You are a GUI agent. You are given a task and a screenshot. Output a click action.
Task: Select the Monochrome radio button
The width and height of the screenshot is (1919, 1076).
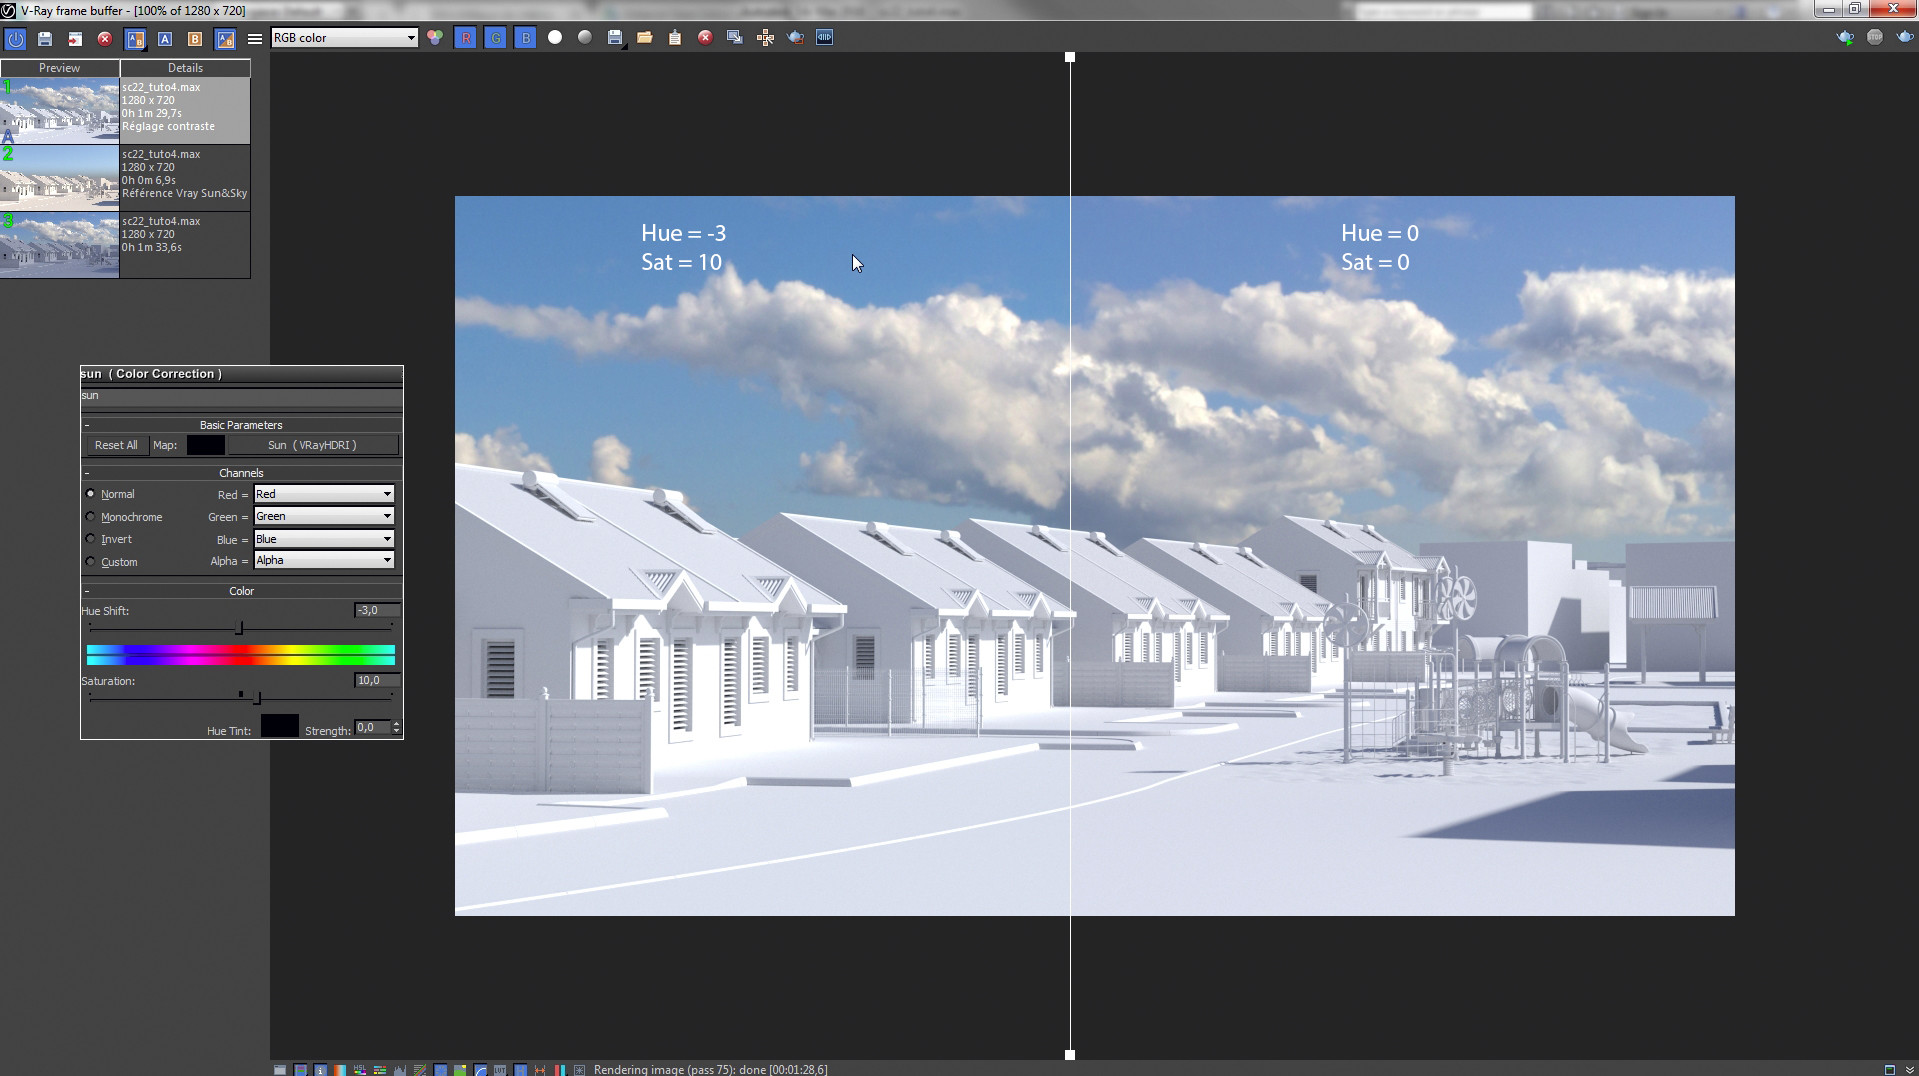[91, 517]
